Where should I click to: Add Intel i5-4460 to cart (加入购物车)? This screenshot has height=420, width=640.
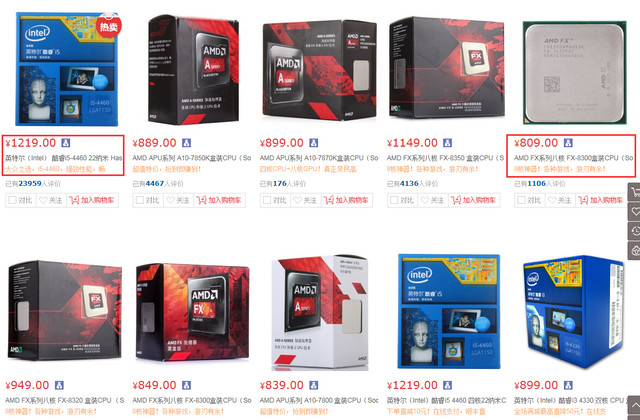pos(93,200)
